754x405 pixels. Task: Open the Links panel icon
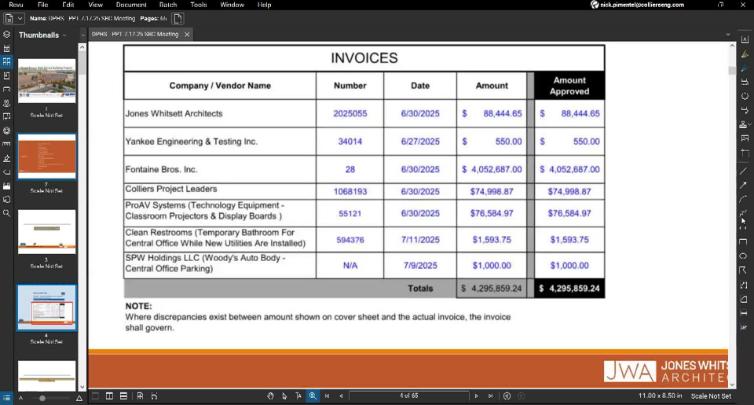(x=6, y=172)
